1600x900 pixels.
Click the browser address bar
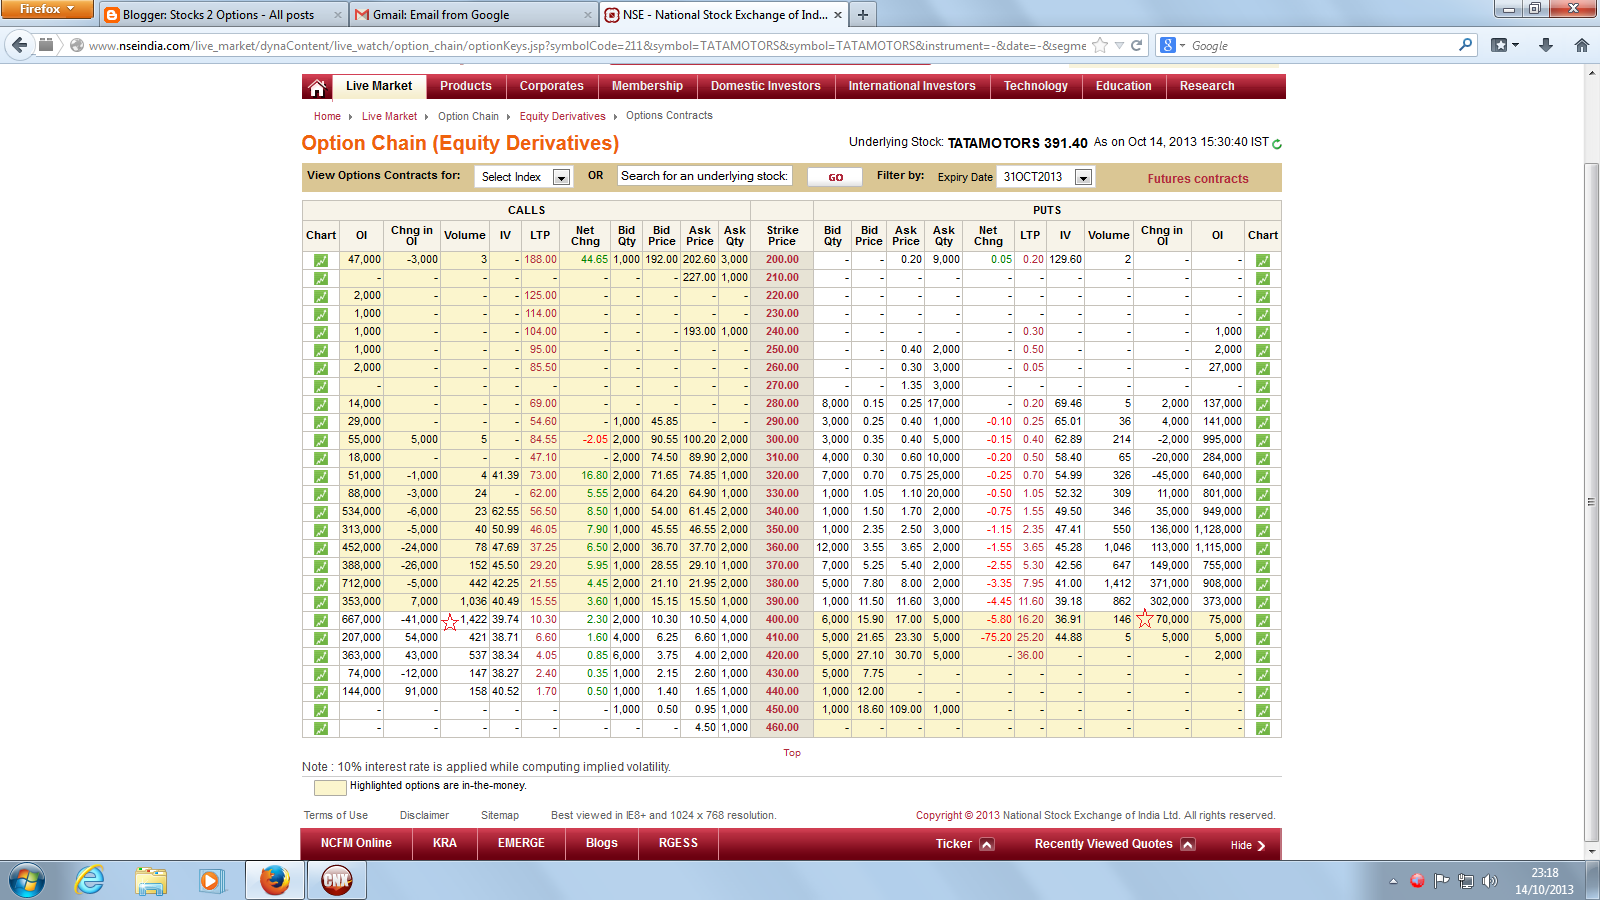(x=587, y=45)
